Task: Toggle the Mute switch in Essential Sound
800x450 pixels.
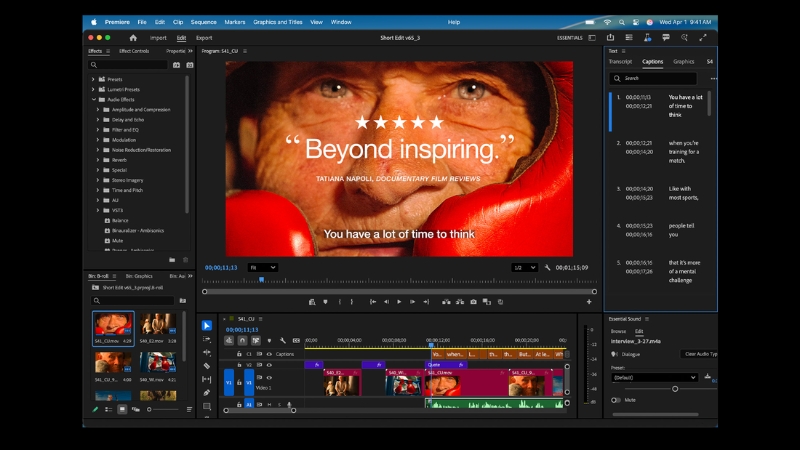Action: pos(616,400)
